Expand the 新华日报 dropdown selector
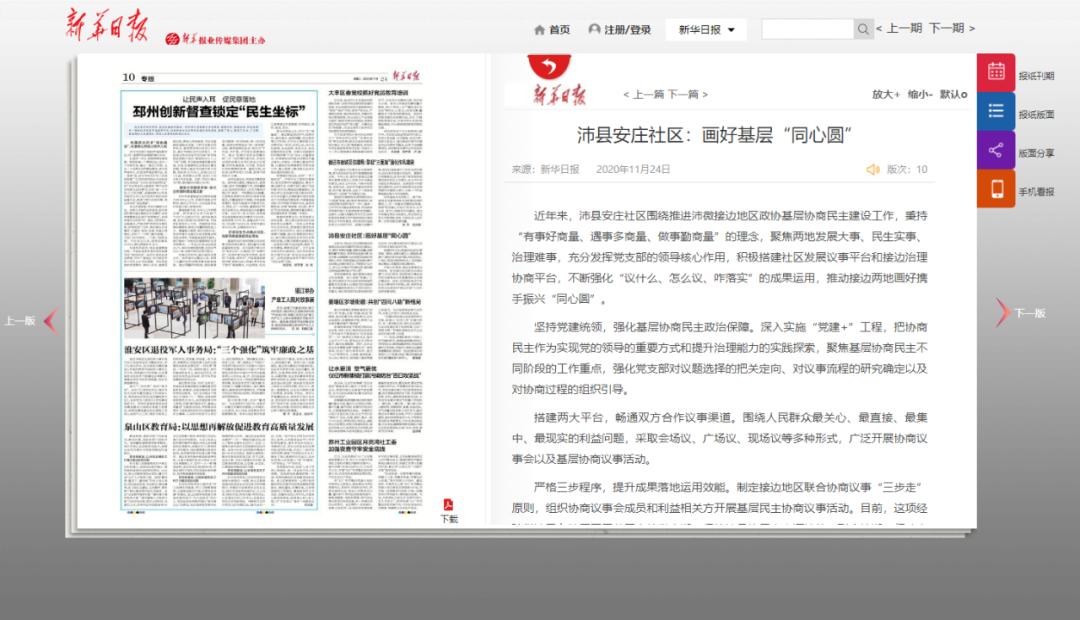The image size is (1080, 620). [x=706, y=29]
